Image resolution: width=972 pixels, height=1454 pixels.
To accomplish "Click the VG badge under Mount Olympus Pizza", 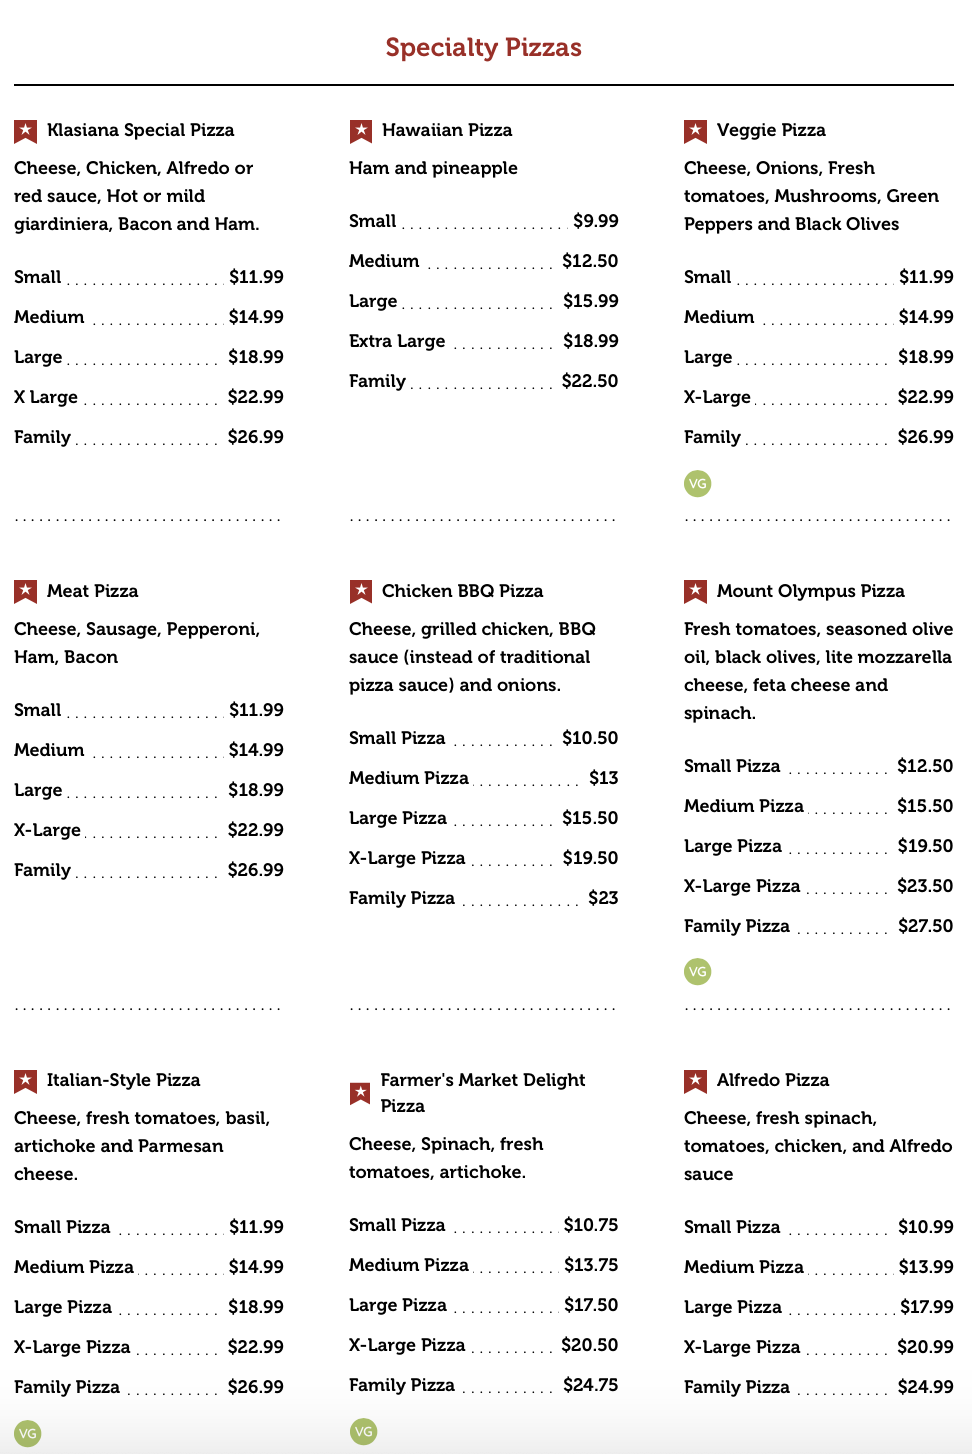I will tap(698, 971).
